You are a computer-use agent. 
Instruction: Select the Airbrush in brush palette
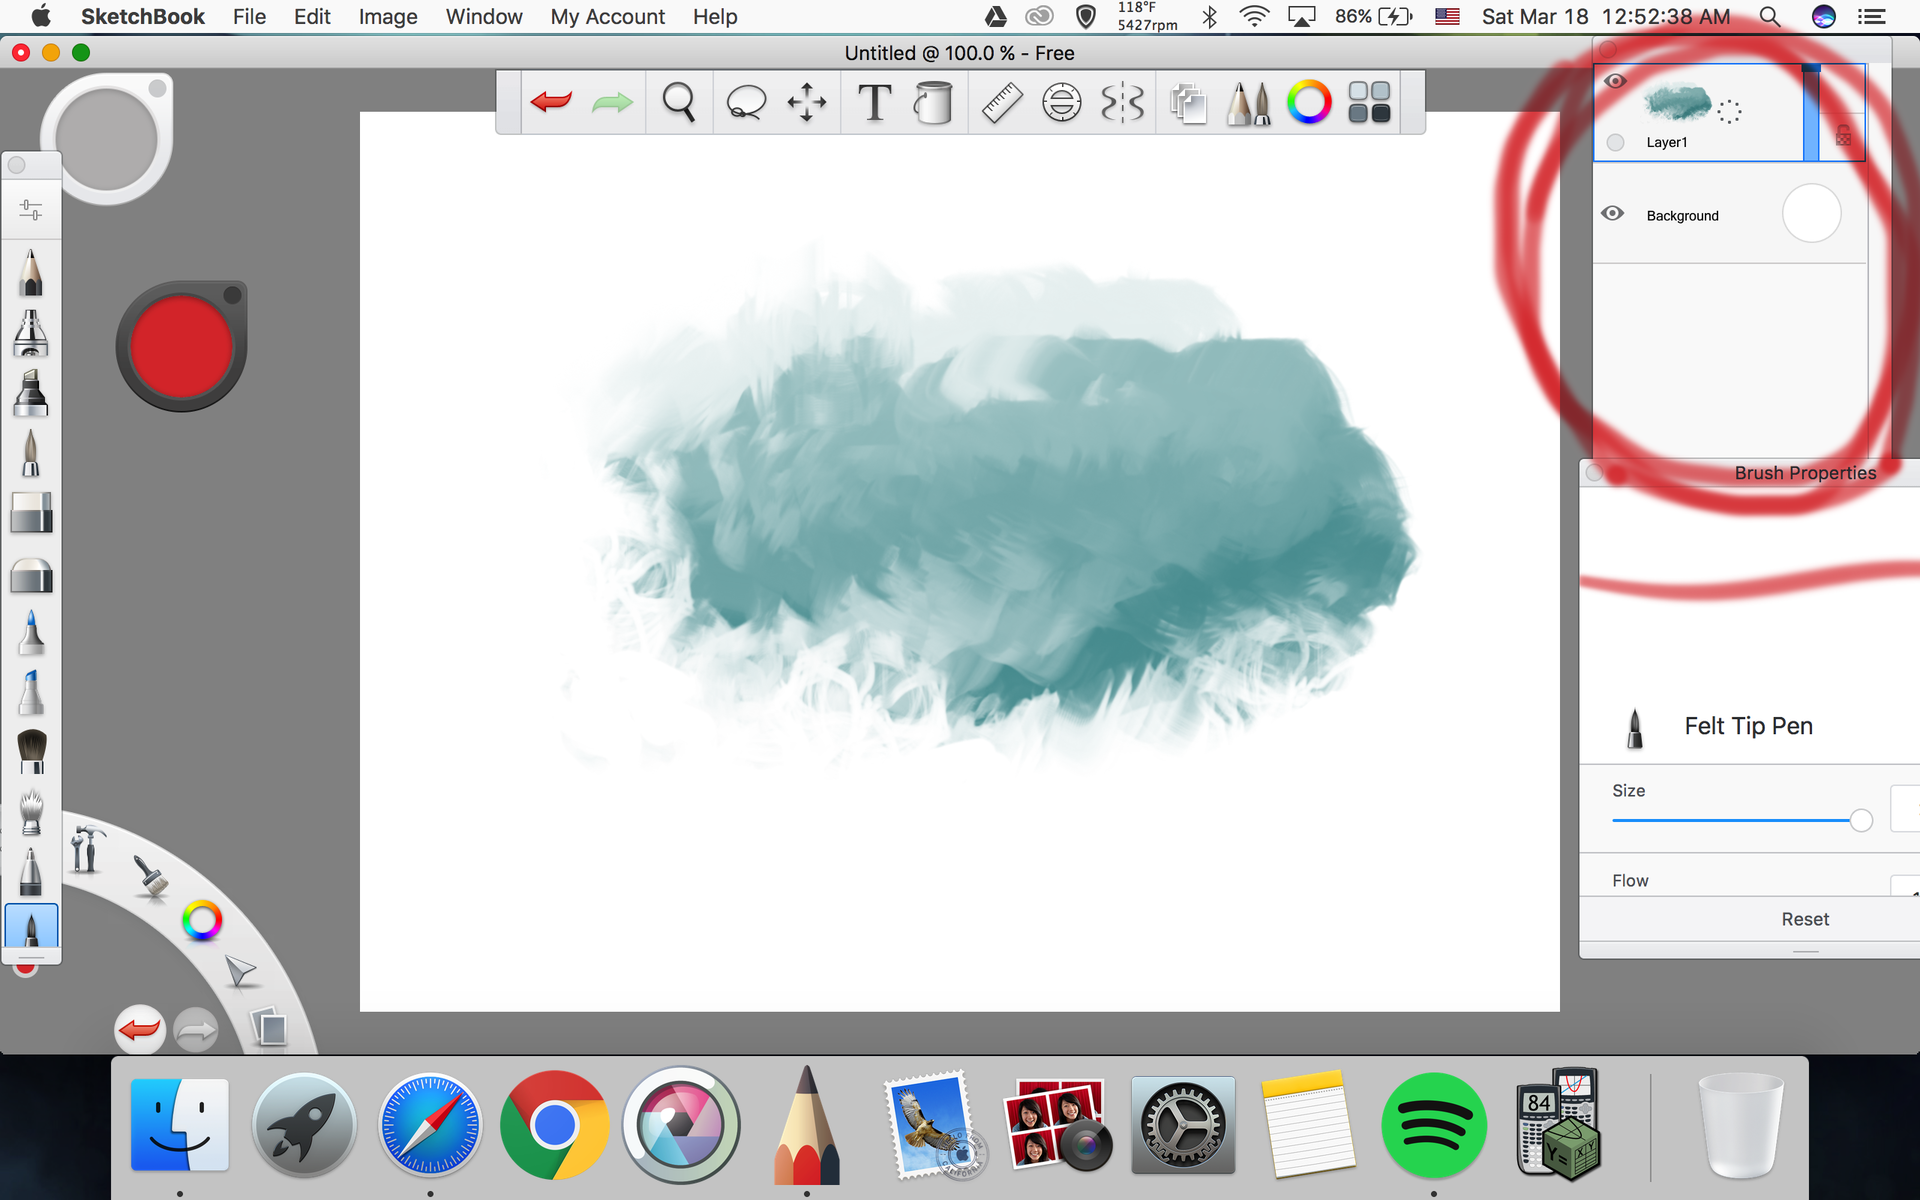[x=31, y=333]
